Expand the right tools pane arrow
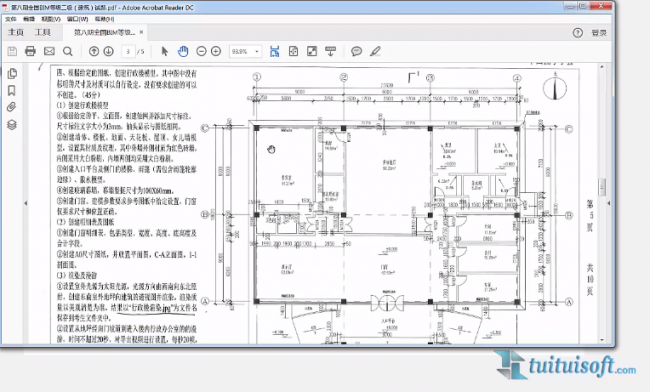Image resolution: width=650 pixels, height=392 pixels. click(609, 203)
